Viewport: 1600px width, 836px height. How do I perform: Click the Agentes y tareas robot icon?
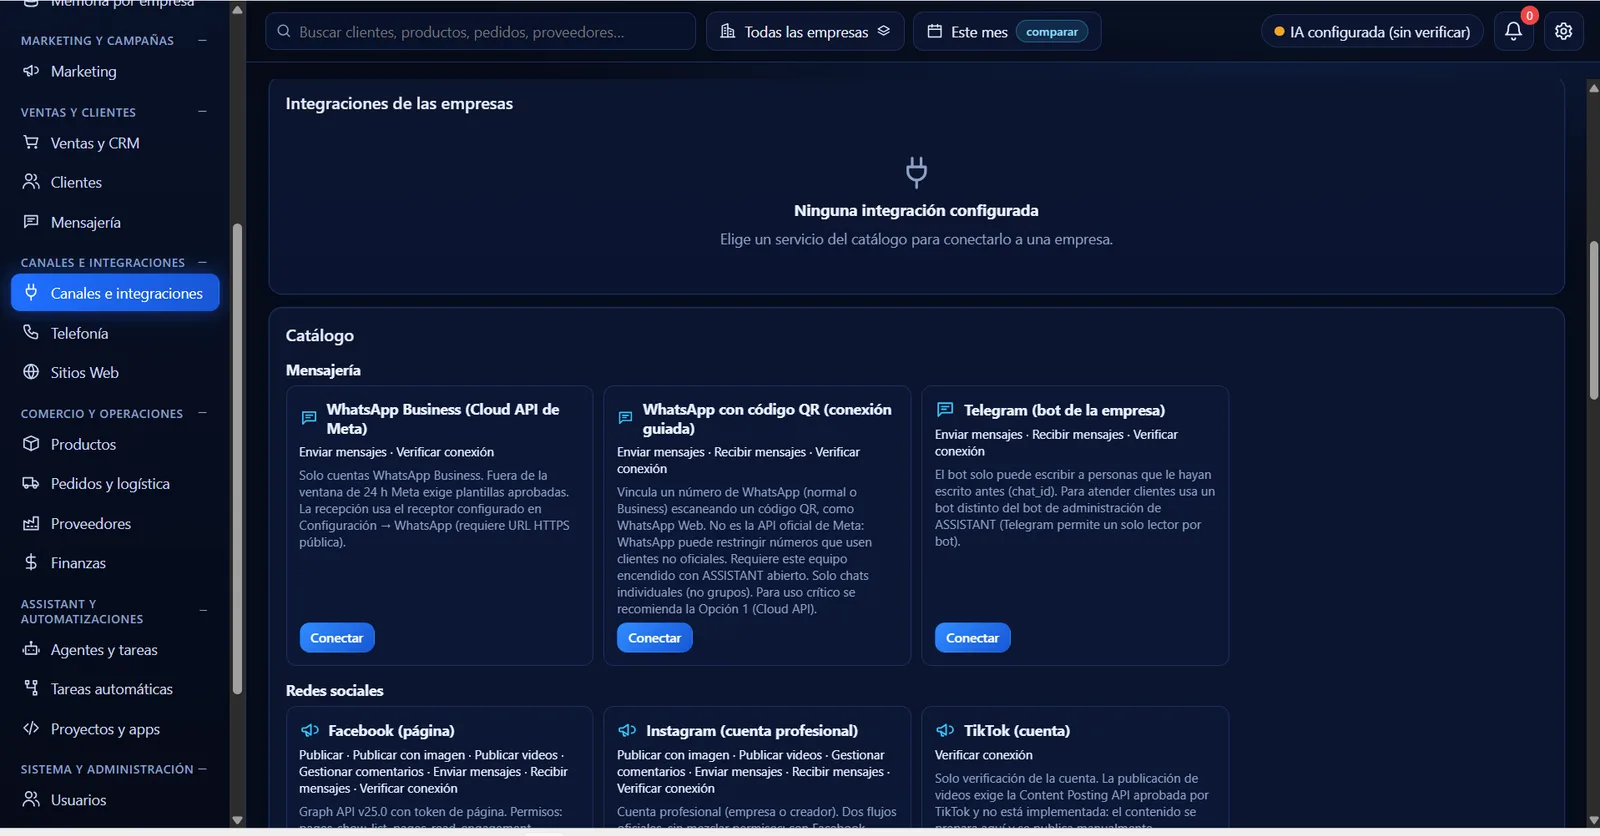31,649
